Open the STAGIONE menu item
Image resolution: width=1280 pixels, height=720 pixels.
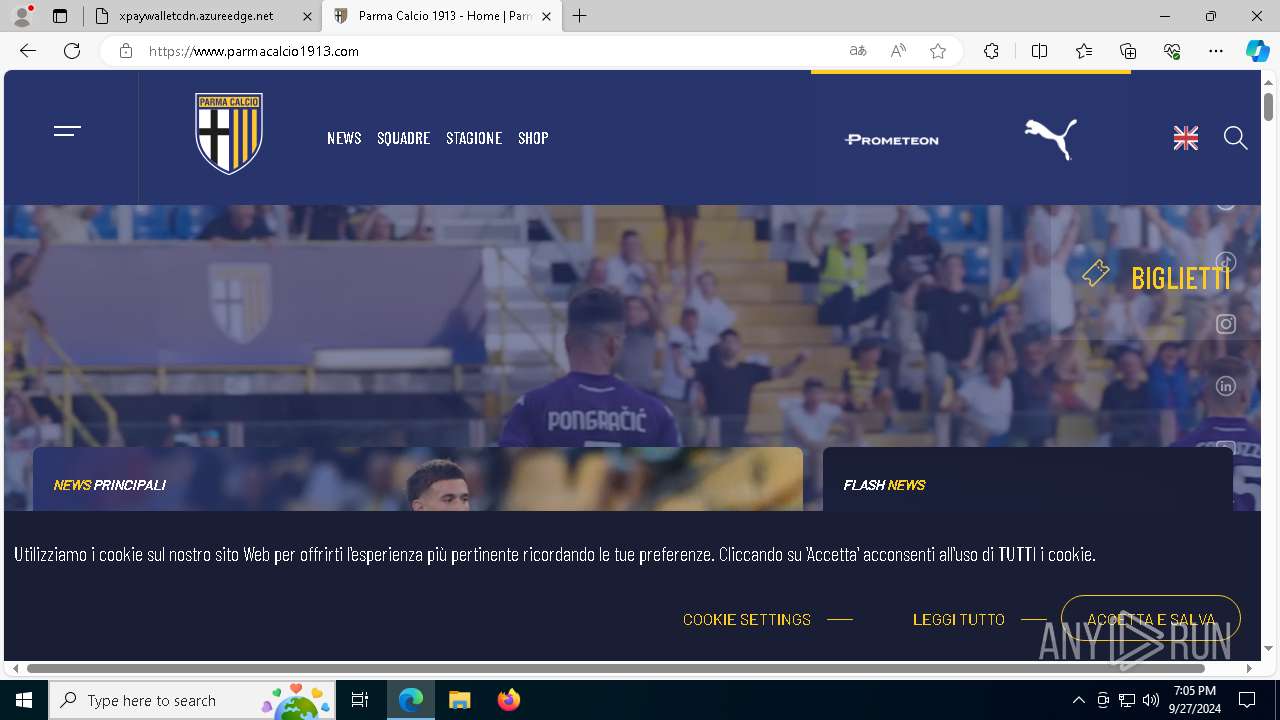pos(474,138)
